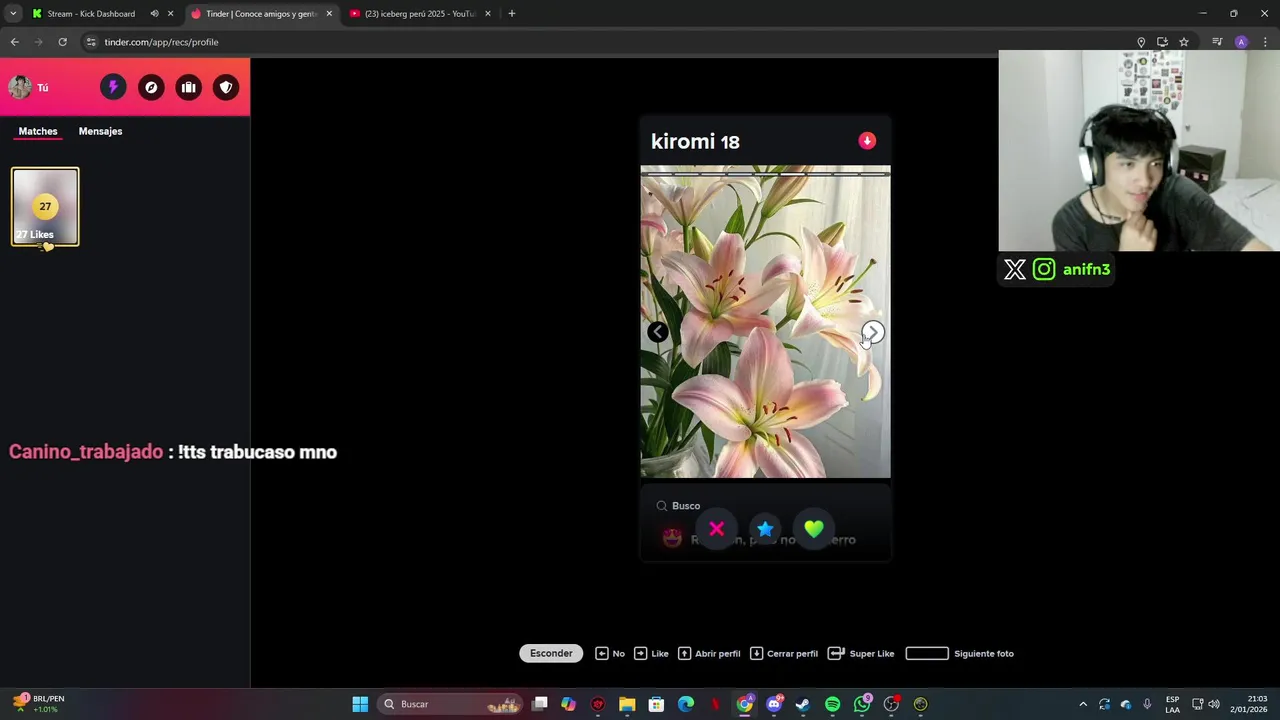This screenshot has width=1280, height=720.
Task: Show hidden system tray icons
Action: (x=1082, y=704)
